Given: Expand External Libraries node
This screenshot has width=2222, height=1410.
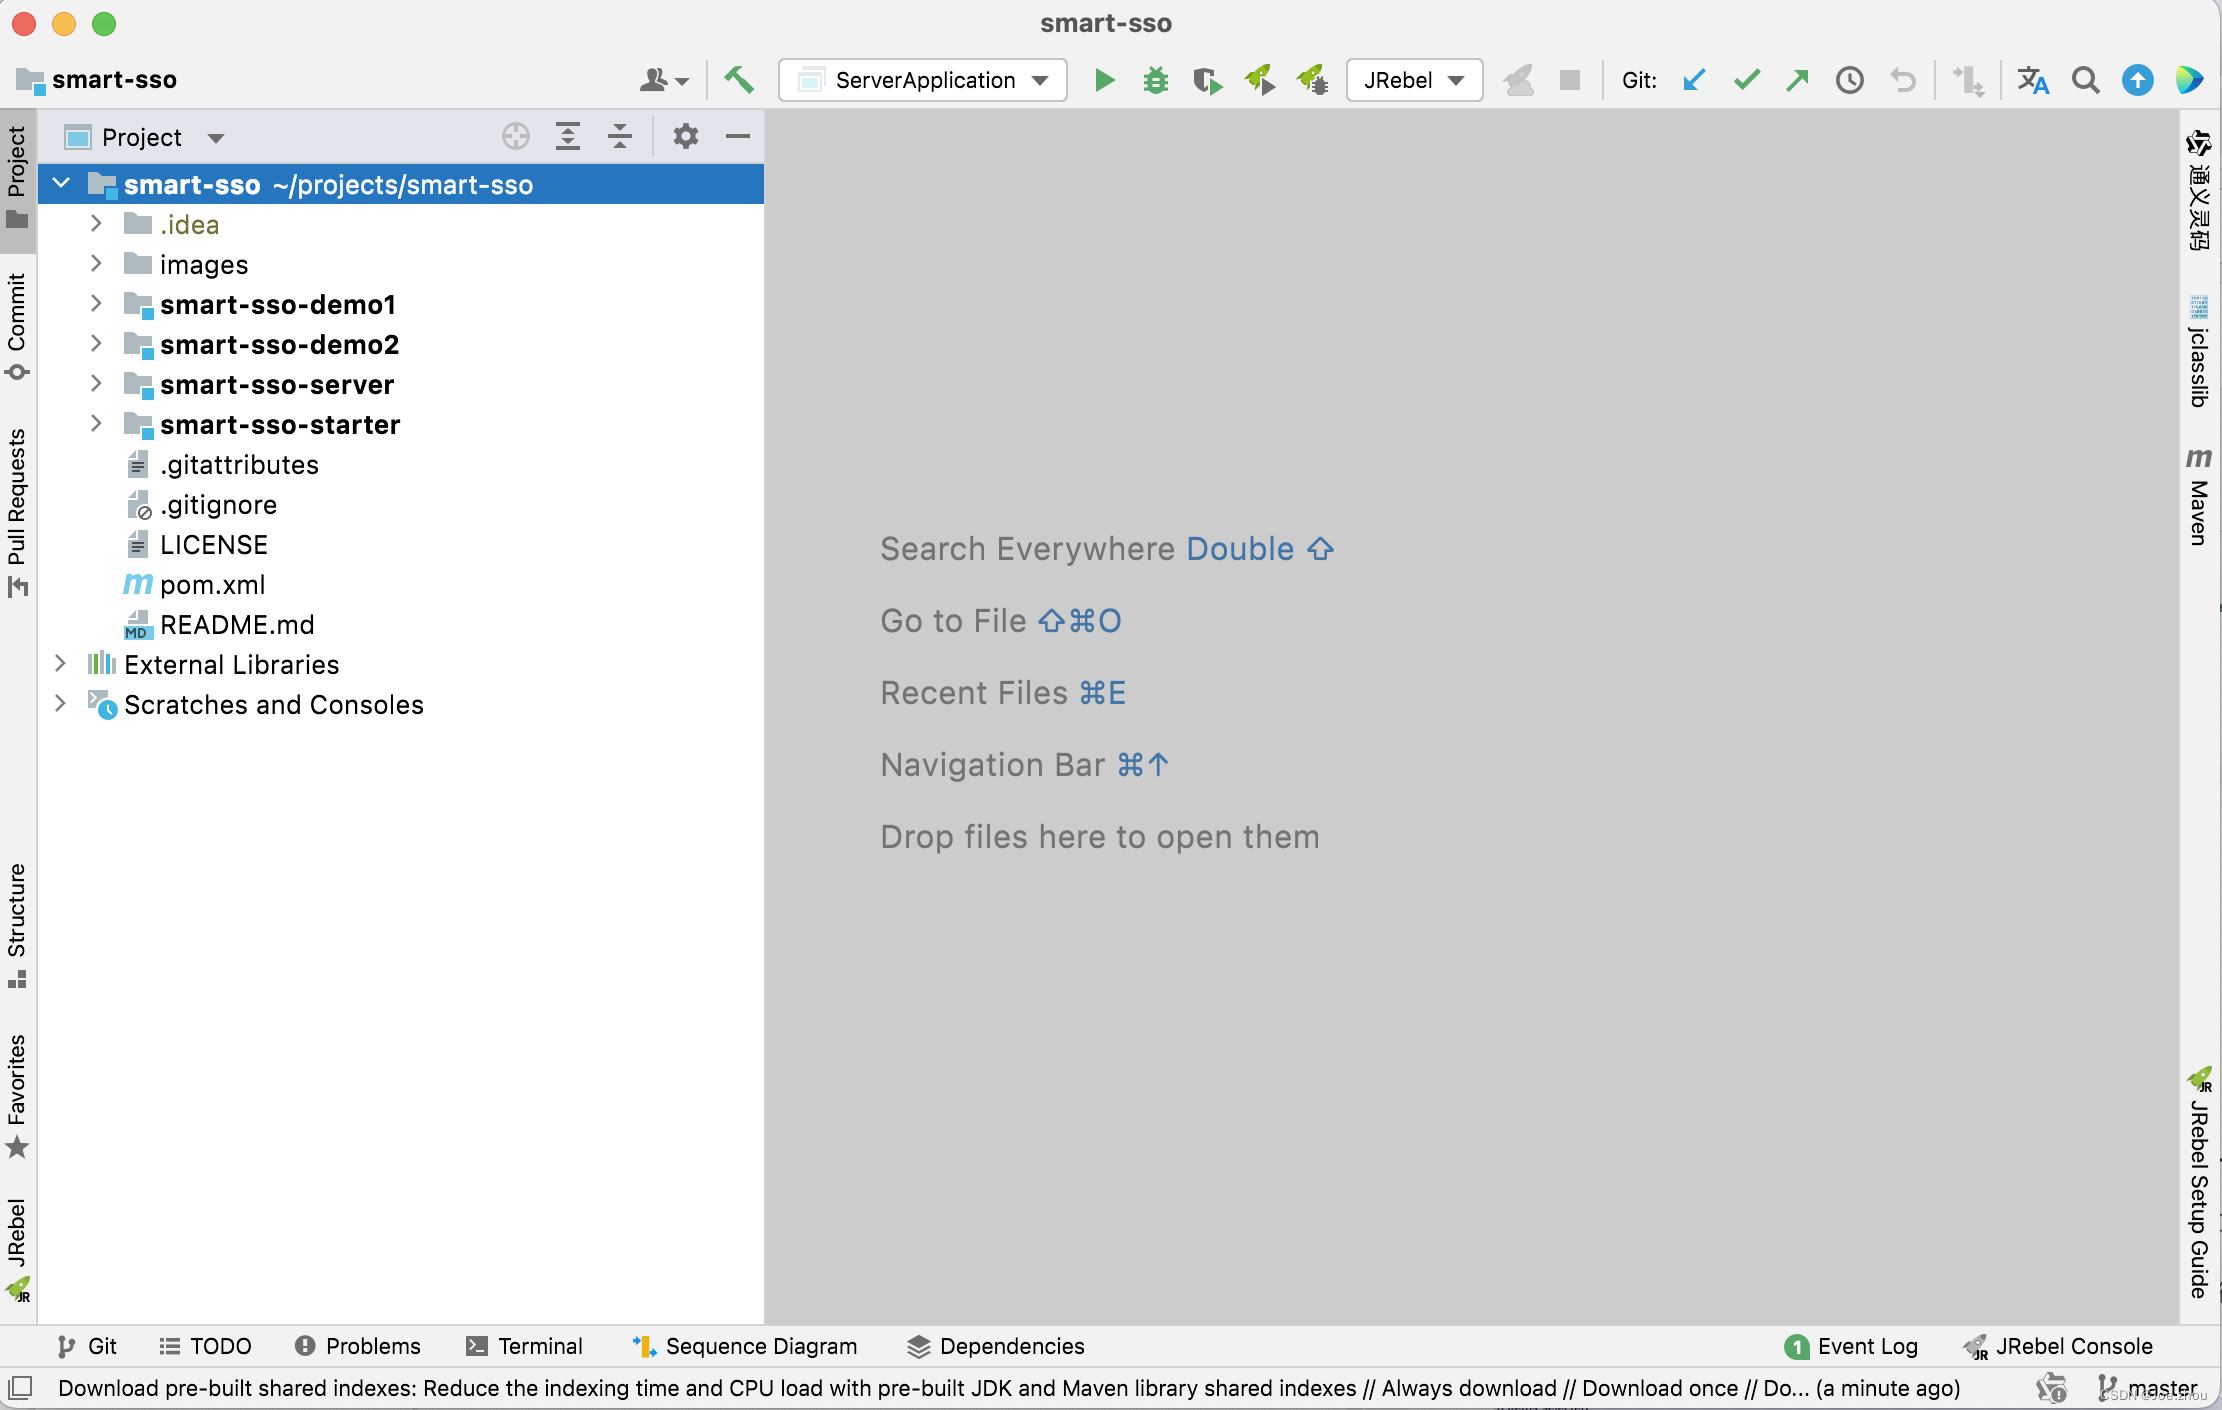Looking at the screenshot, I should coord(60,664).
